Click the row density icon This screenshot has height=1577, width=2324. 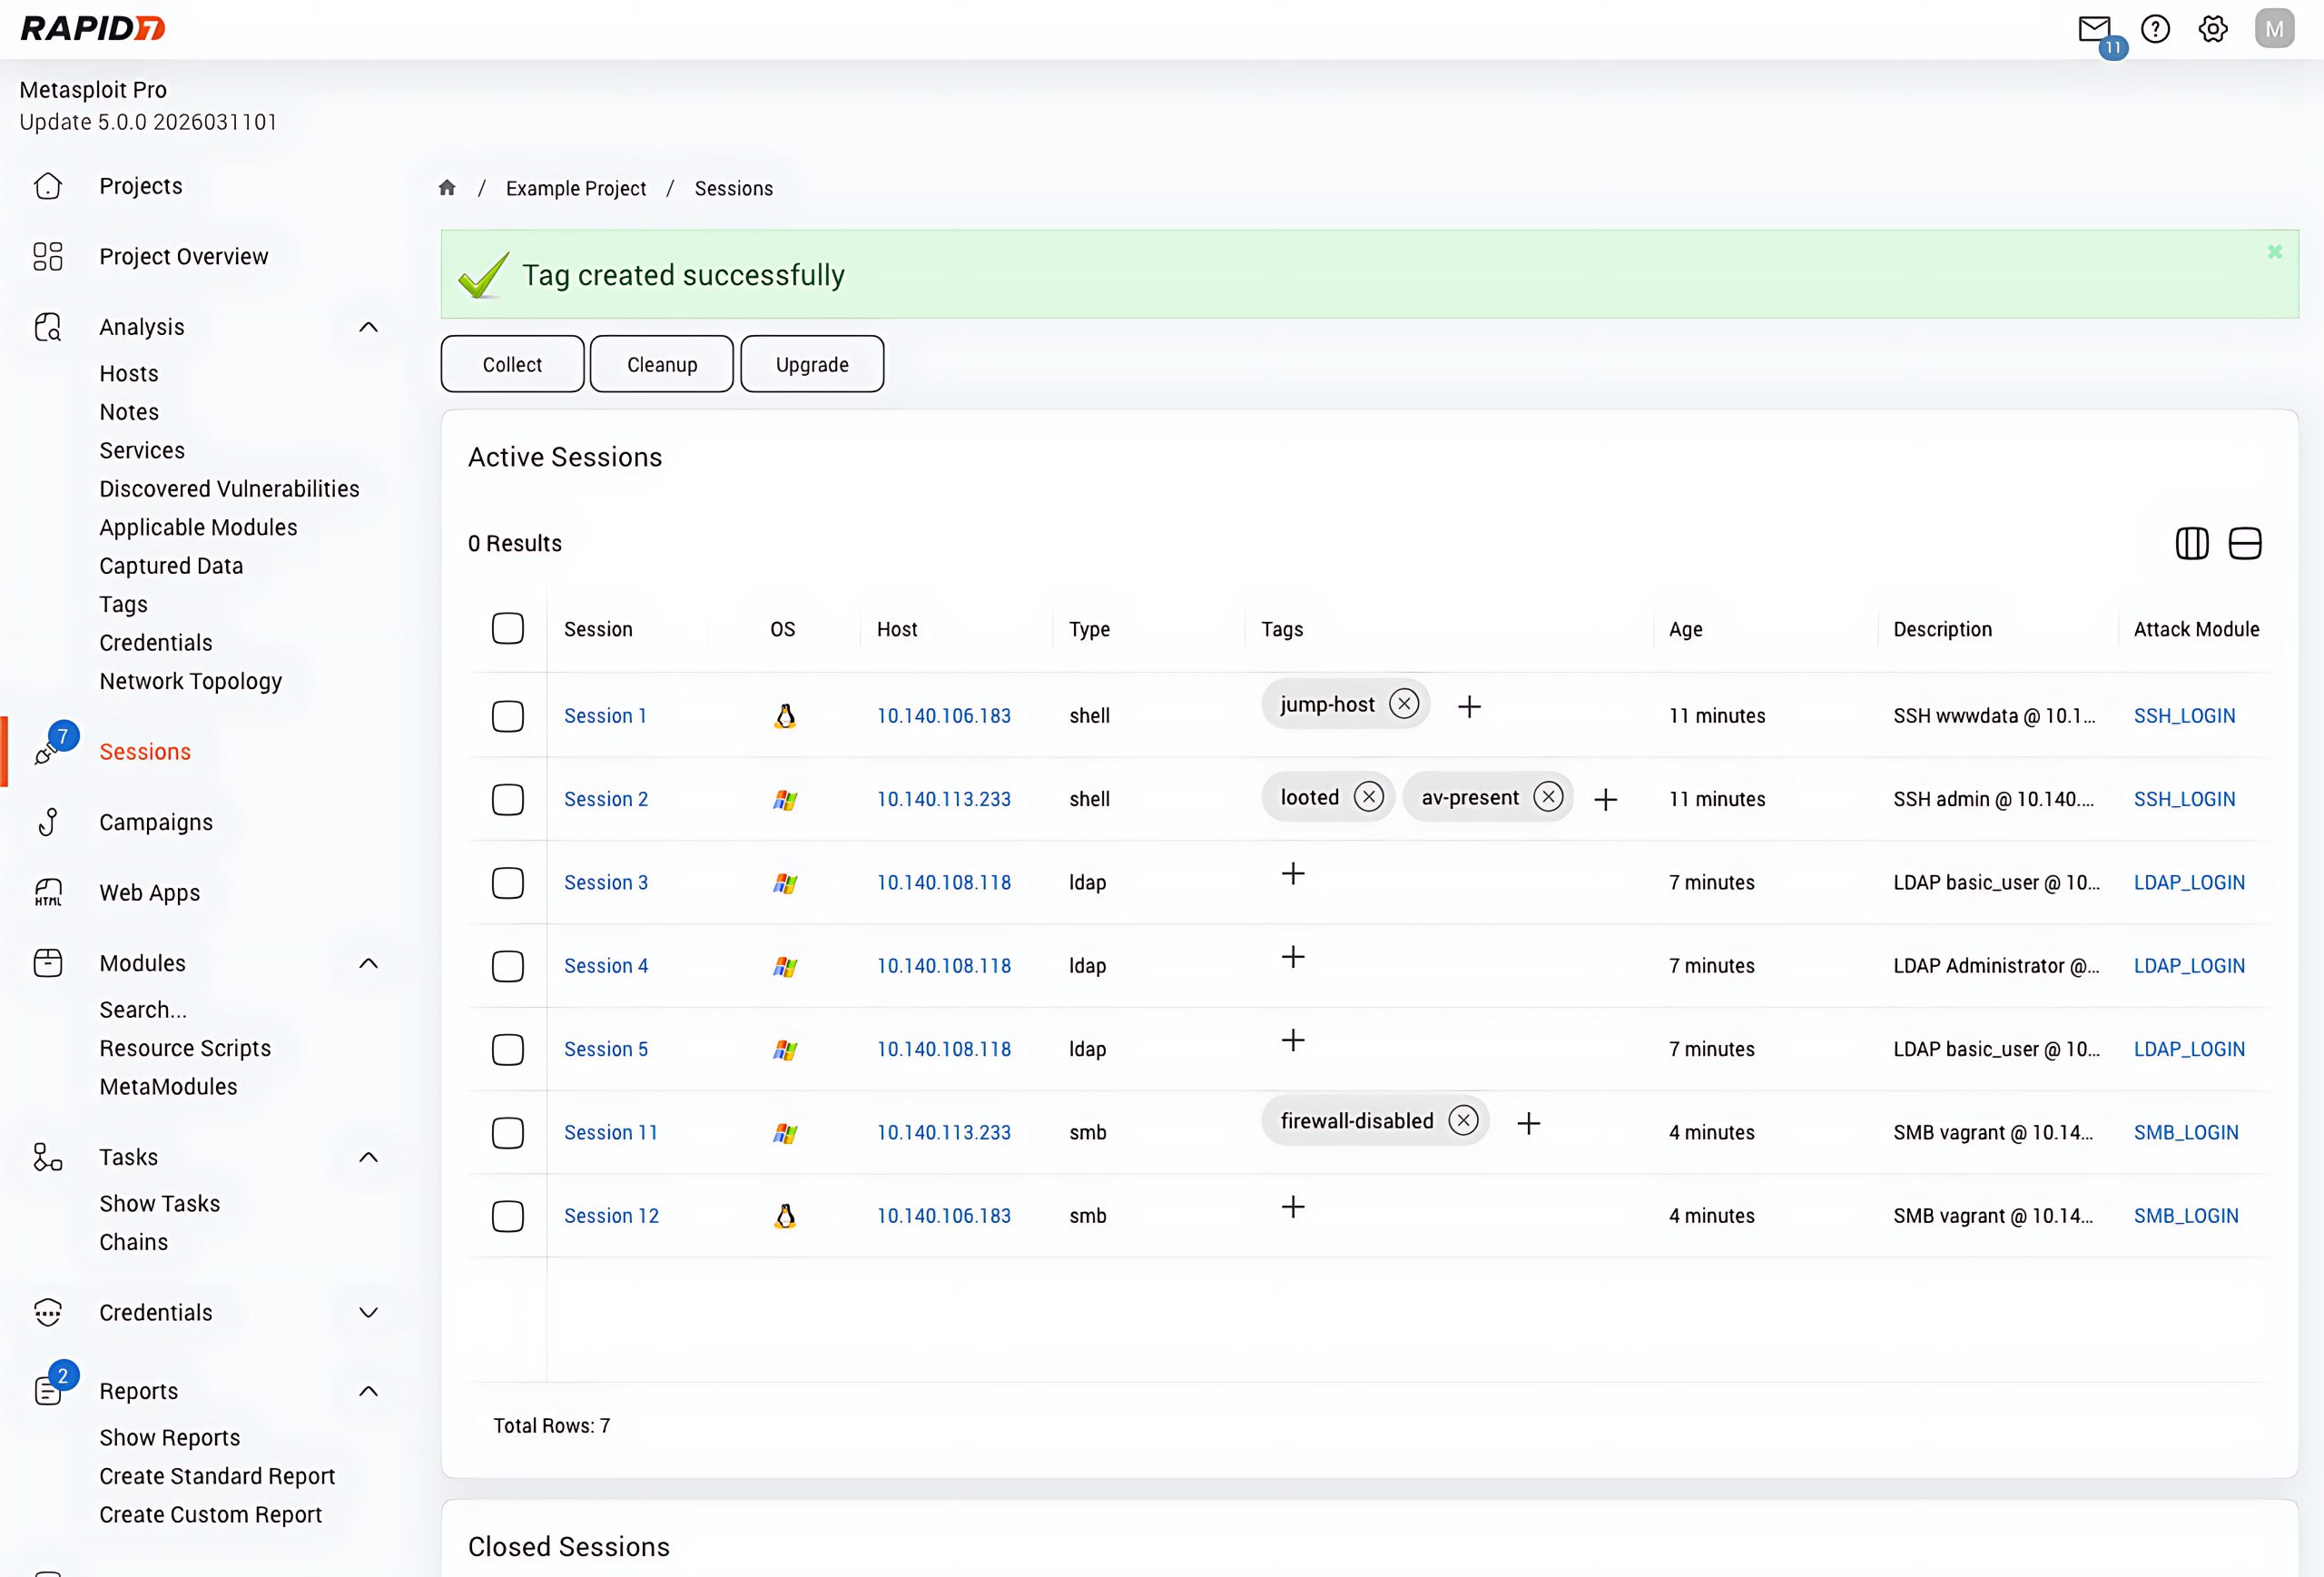point(2245,543)
